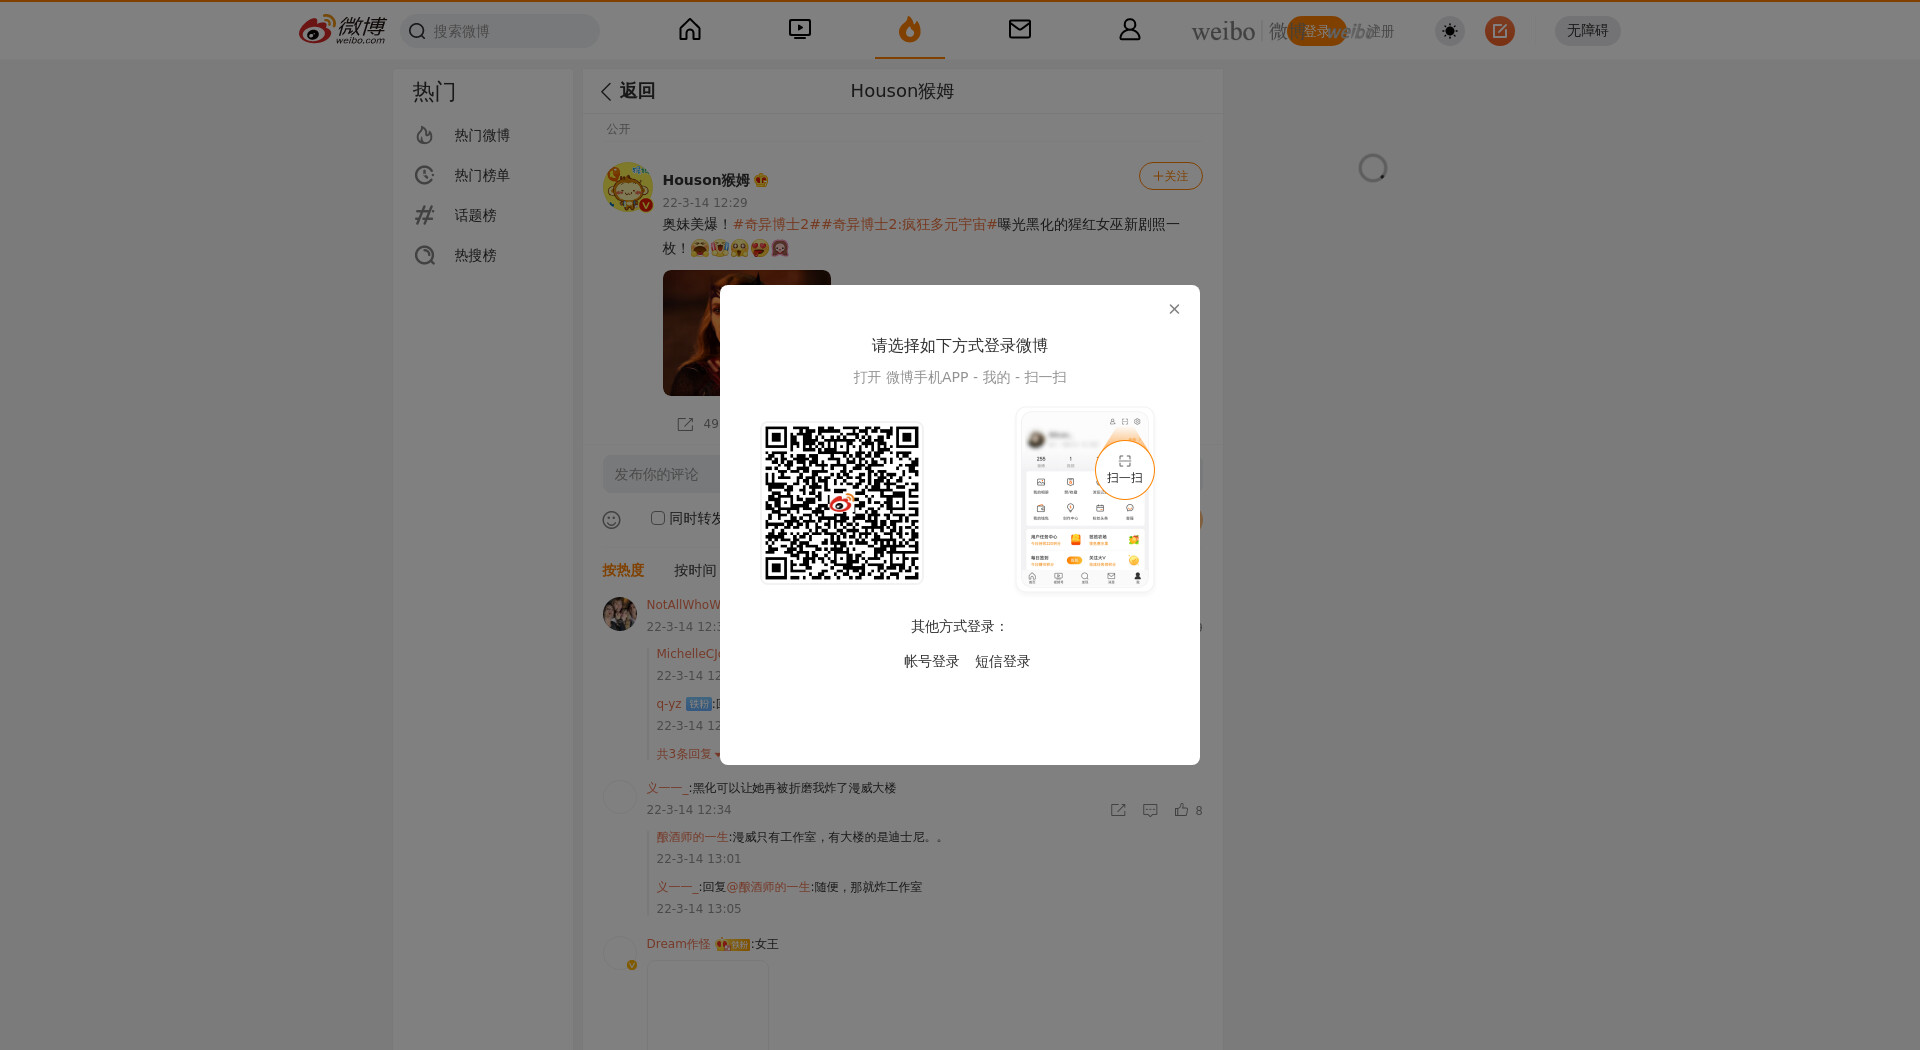The height and width of the screenshot is (1050, 1920).
Task: Click the 无障碍 accessibility button
Action: tap(1587, 31)
